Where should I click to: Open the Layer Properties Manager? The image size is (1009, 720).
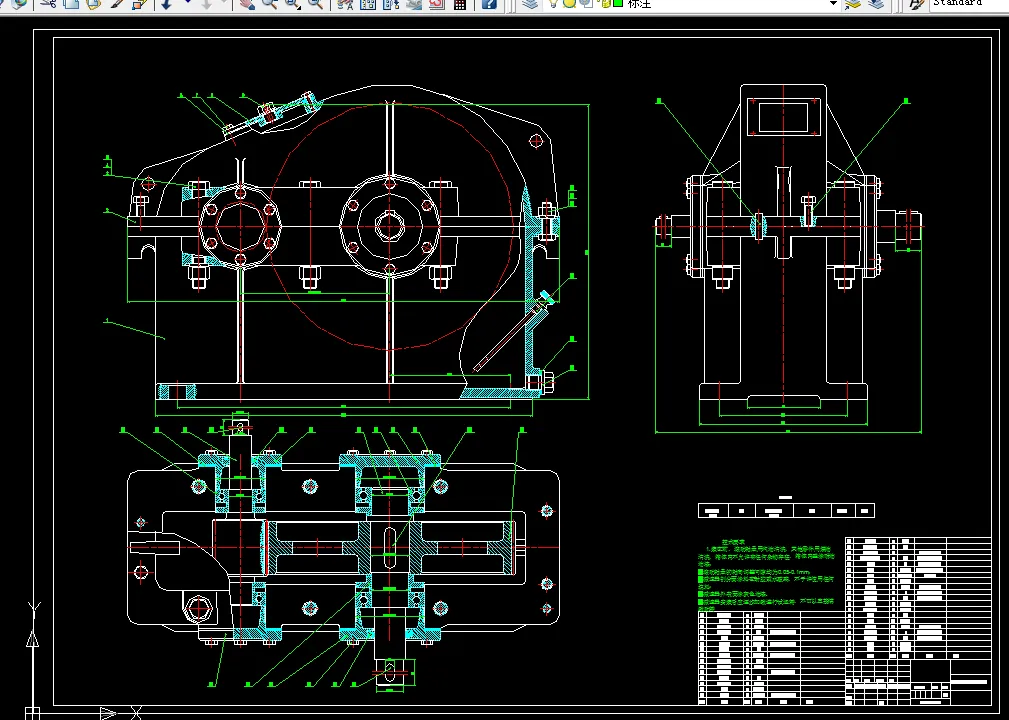[x=531, y=4]
